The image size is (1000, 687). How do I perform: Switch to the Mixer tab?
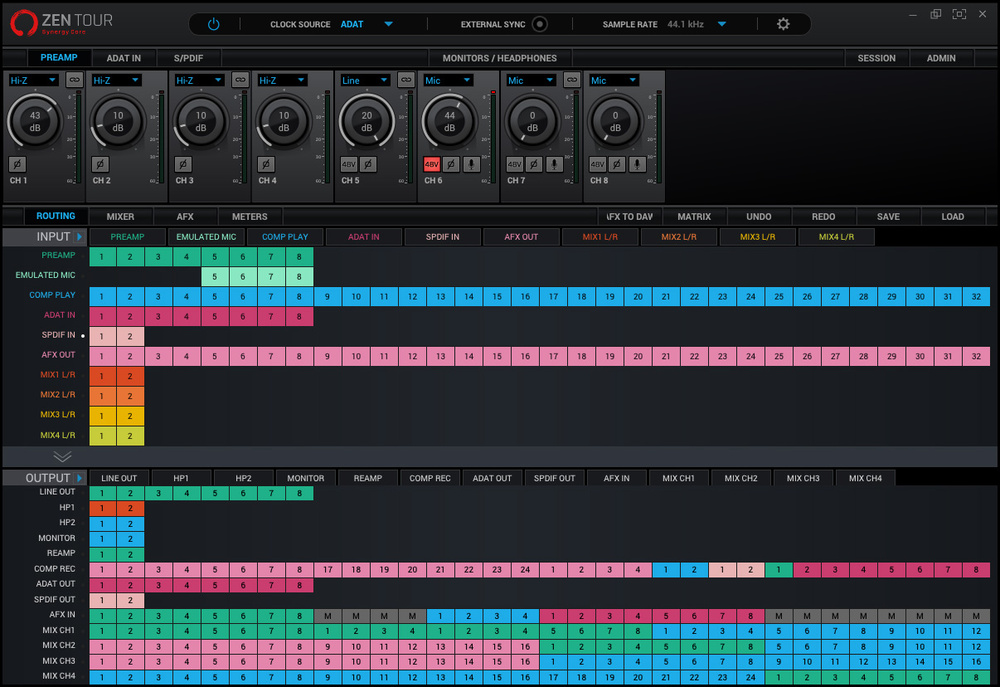click(120, 216)
